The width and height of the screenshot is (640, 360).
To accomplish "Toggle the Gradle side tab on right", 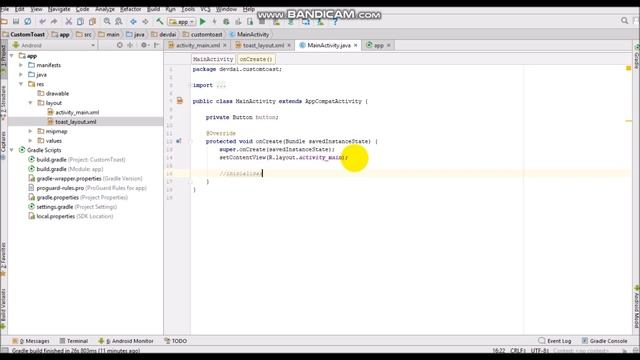I will click(636, 56).
